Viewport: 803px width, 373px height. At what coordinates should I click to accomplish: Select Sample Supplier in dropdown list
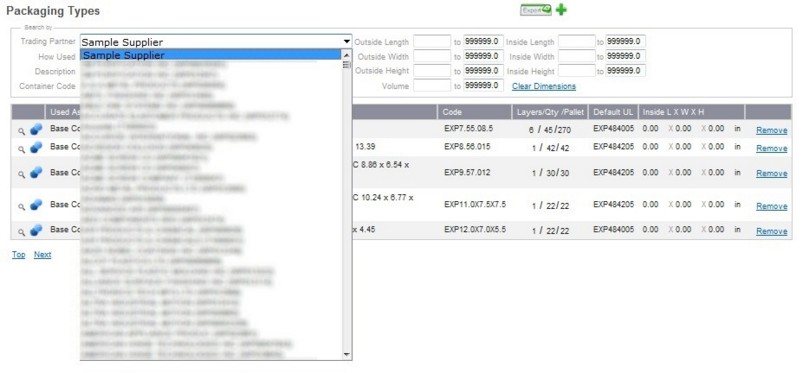point(210,55)
